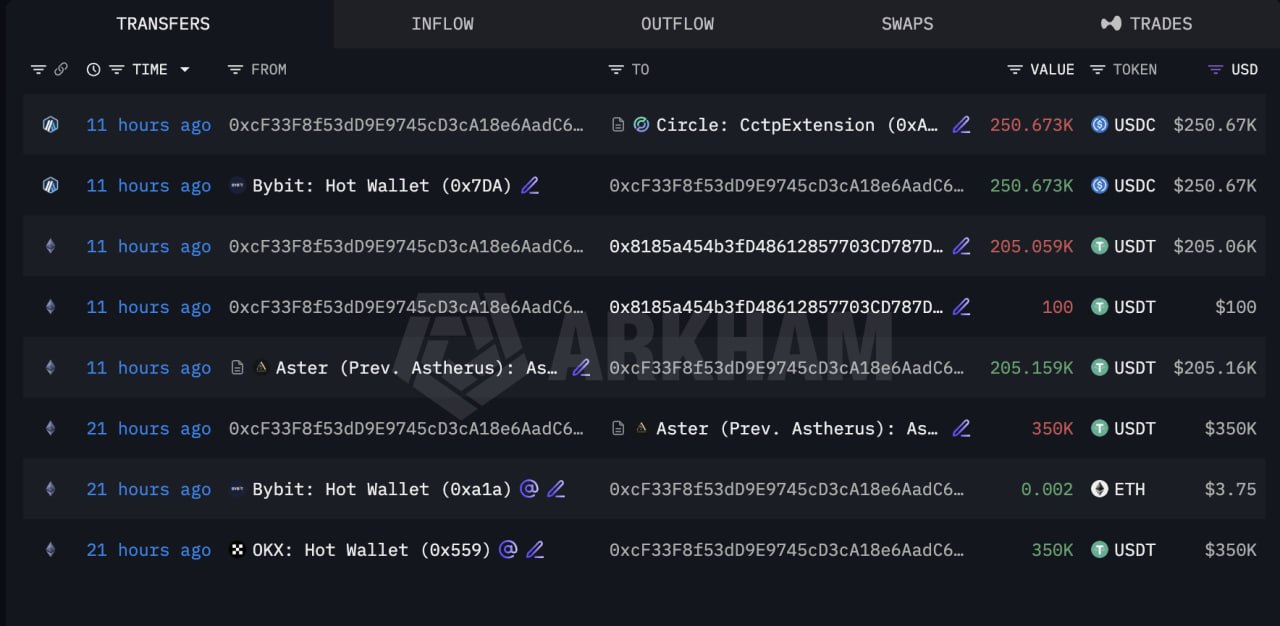The height and width of the screenshot is (626, 1280).
Task: Click the chain link icon in header
Action: (x=61, y=69)
